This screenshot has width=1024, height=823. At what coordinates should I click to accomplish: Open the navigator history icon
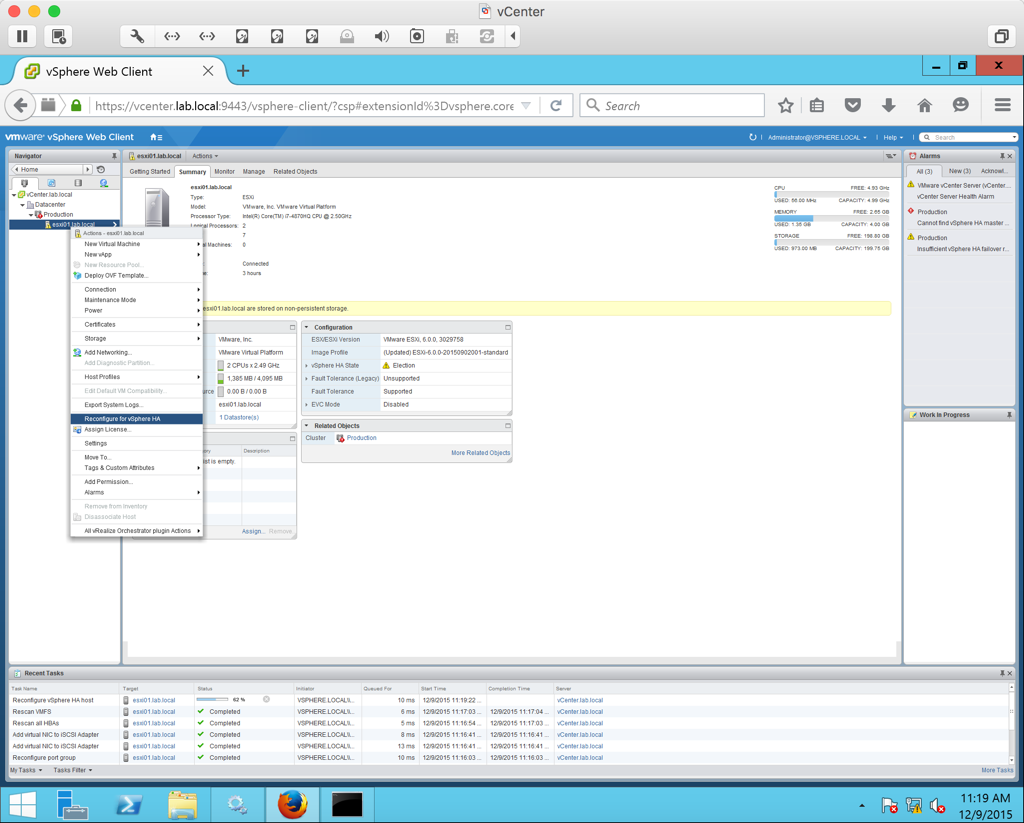point(101,170)
